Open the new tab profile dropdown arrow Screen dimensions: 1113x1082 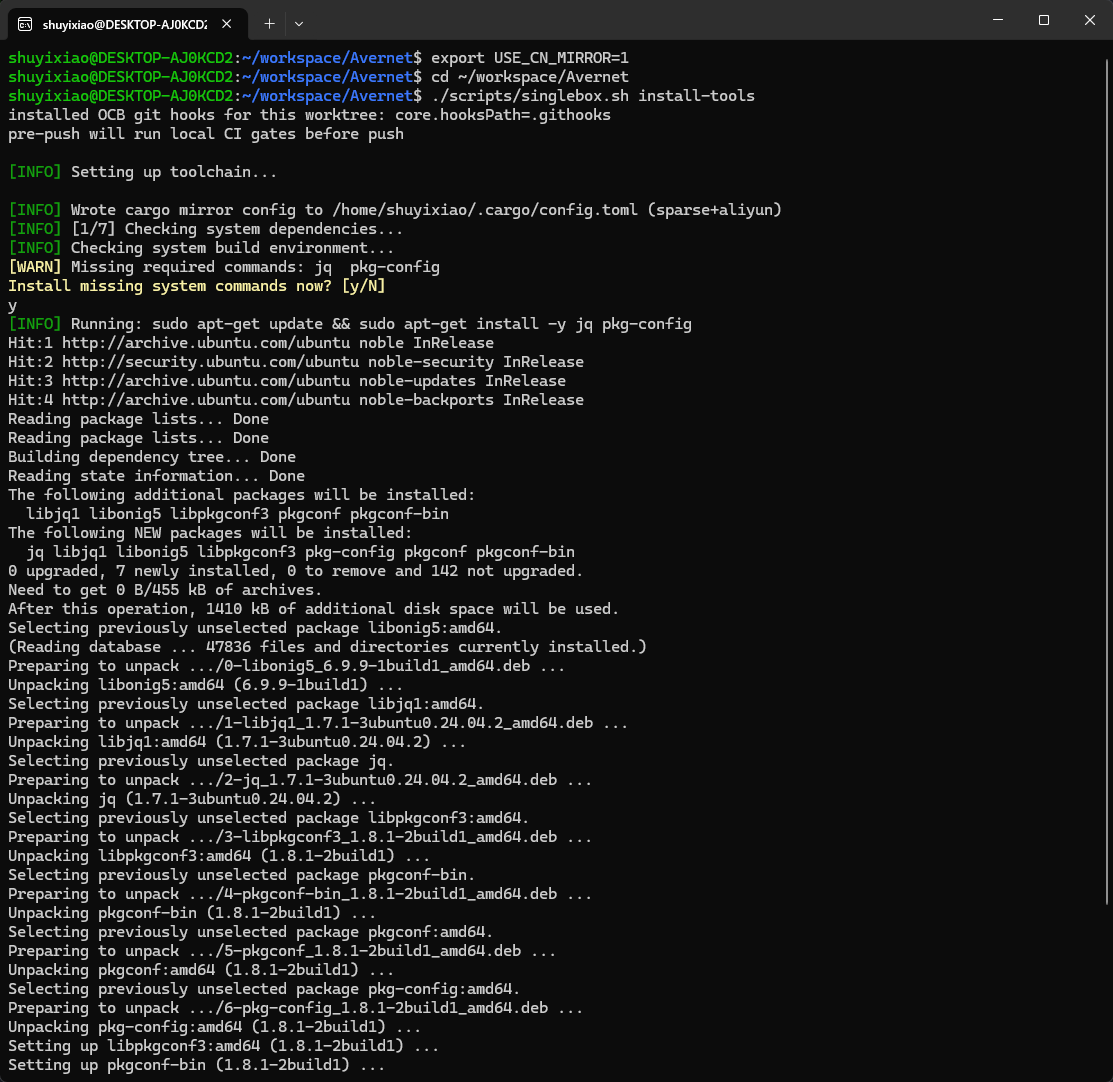pyautogui.click(x=299, y=24)
